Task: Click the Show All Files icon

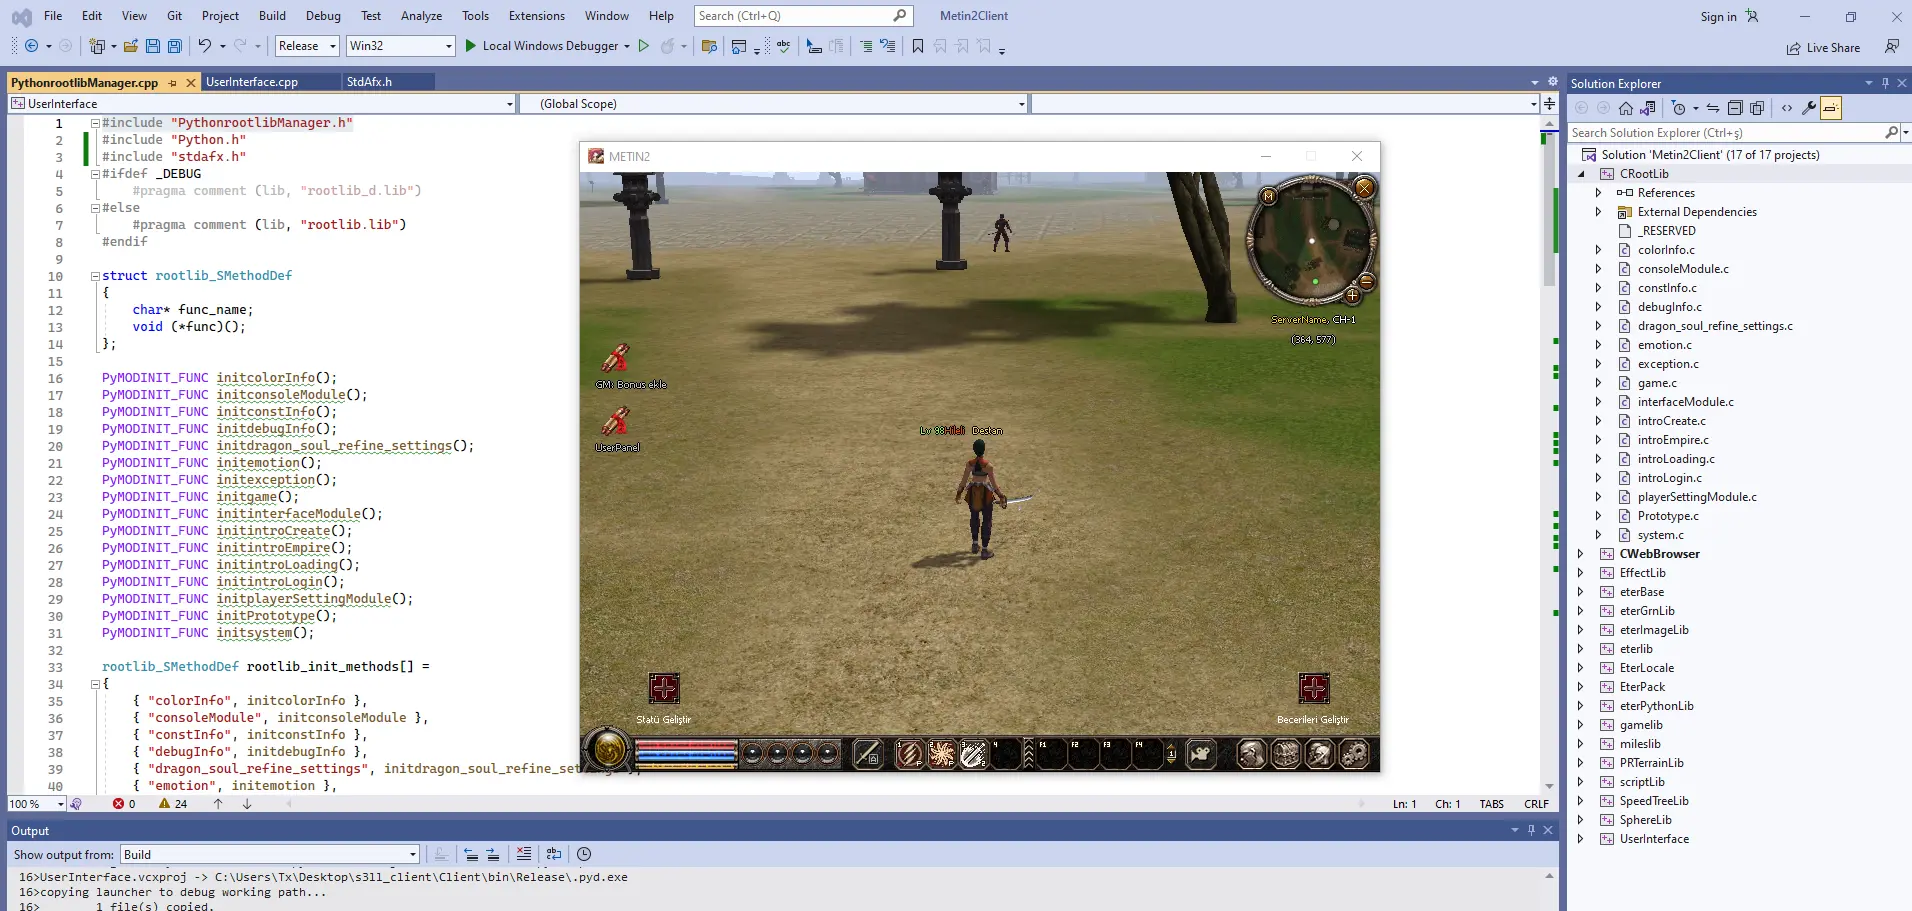Action: coord(1757,108)
